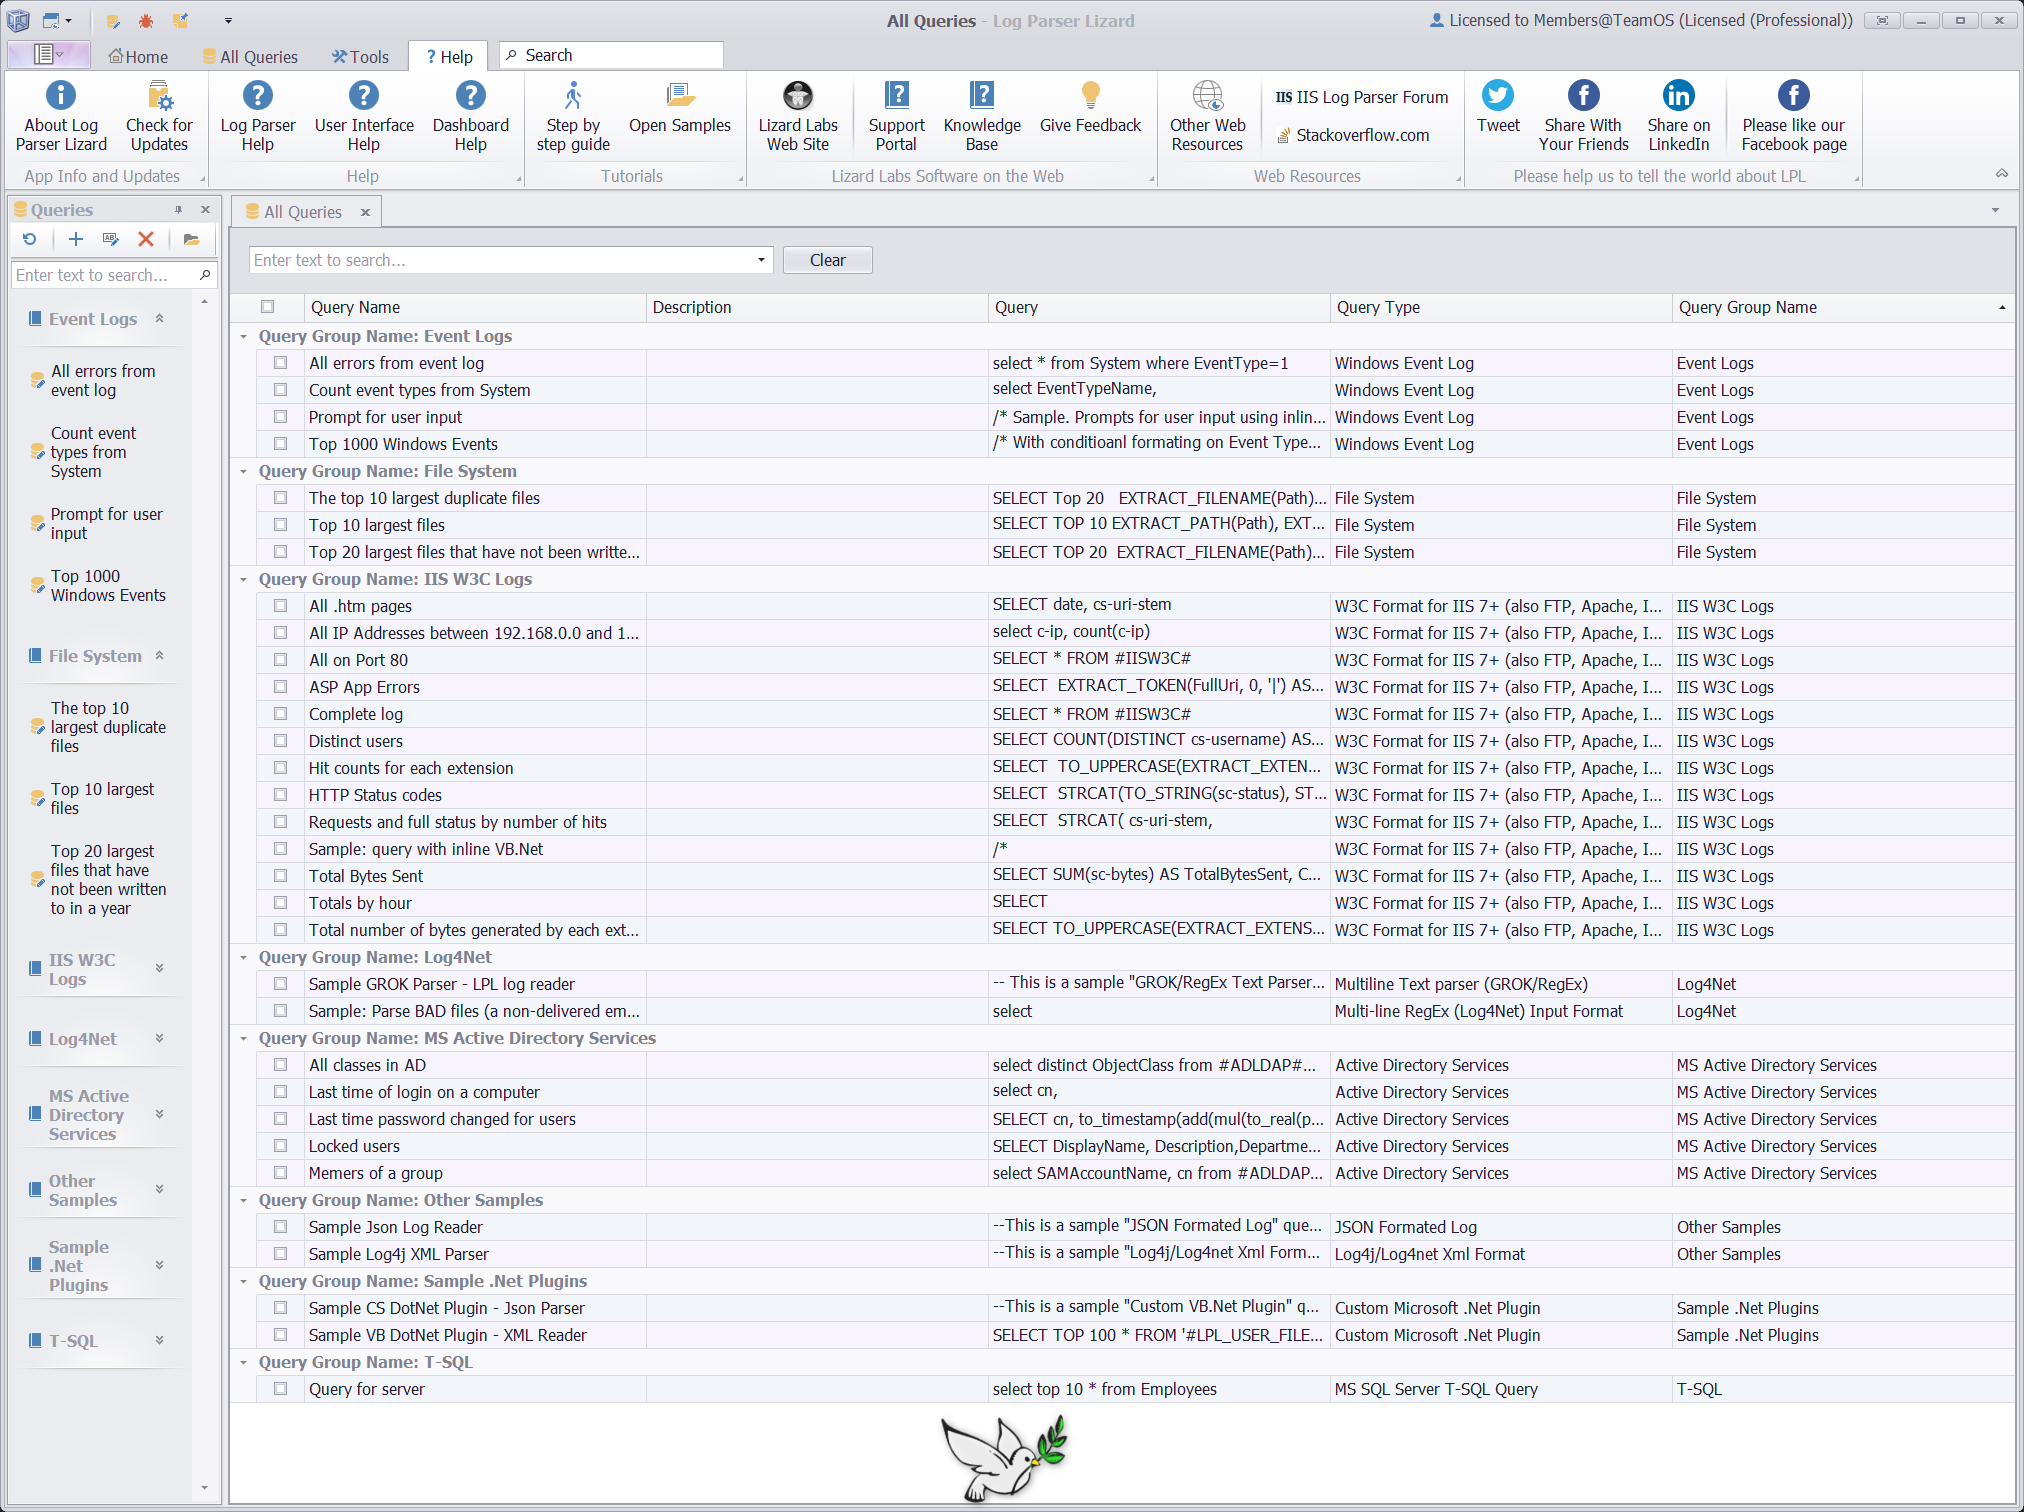Switch to the All Queries ribbon tab

pyautogui.click(x=250, y=56)
